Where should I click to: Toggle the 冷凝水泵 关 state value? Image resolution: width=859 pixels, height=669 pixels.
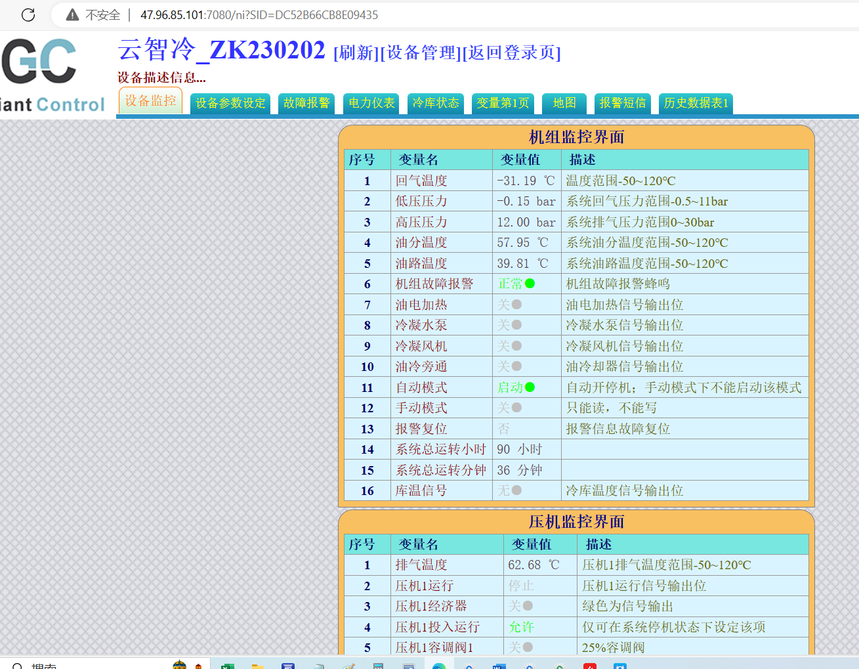(509, 325)
